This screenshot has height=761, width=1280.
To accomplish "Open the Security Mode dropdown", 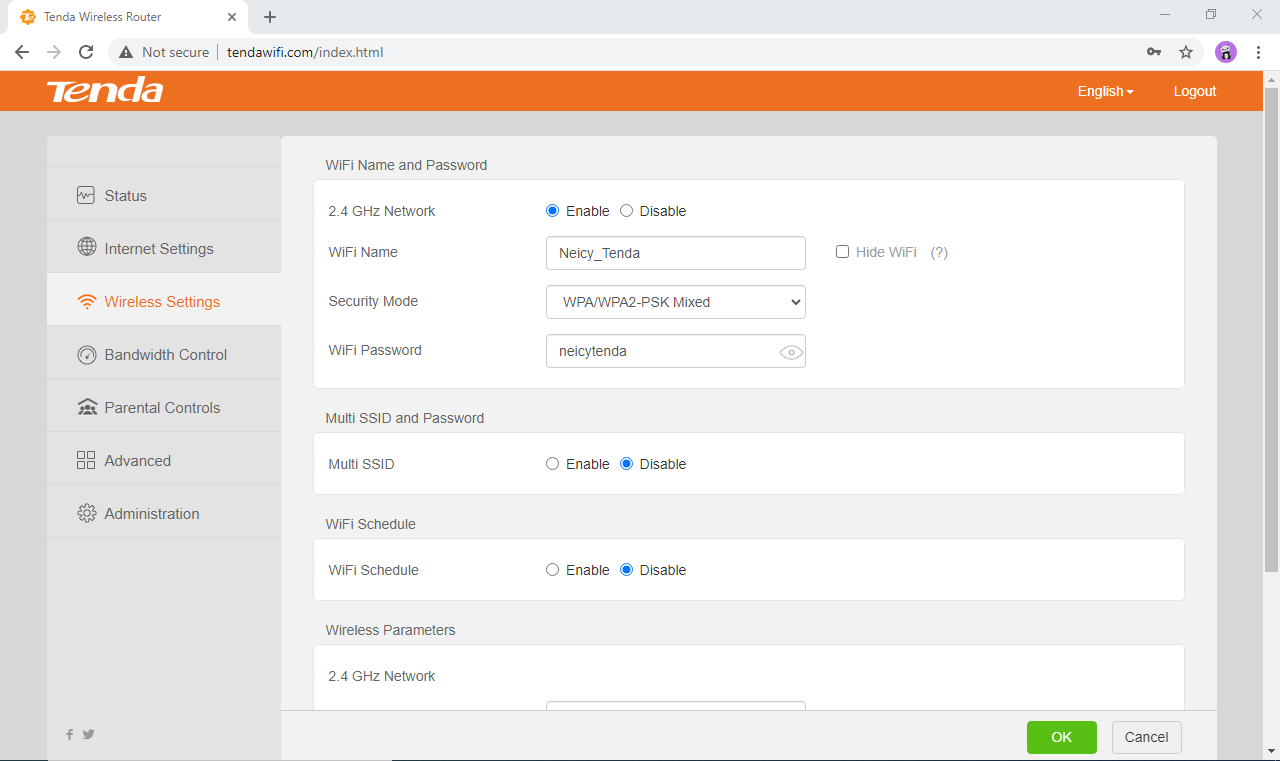I will tap(676, 302).
